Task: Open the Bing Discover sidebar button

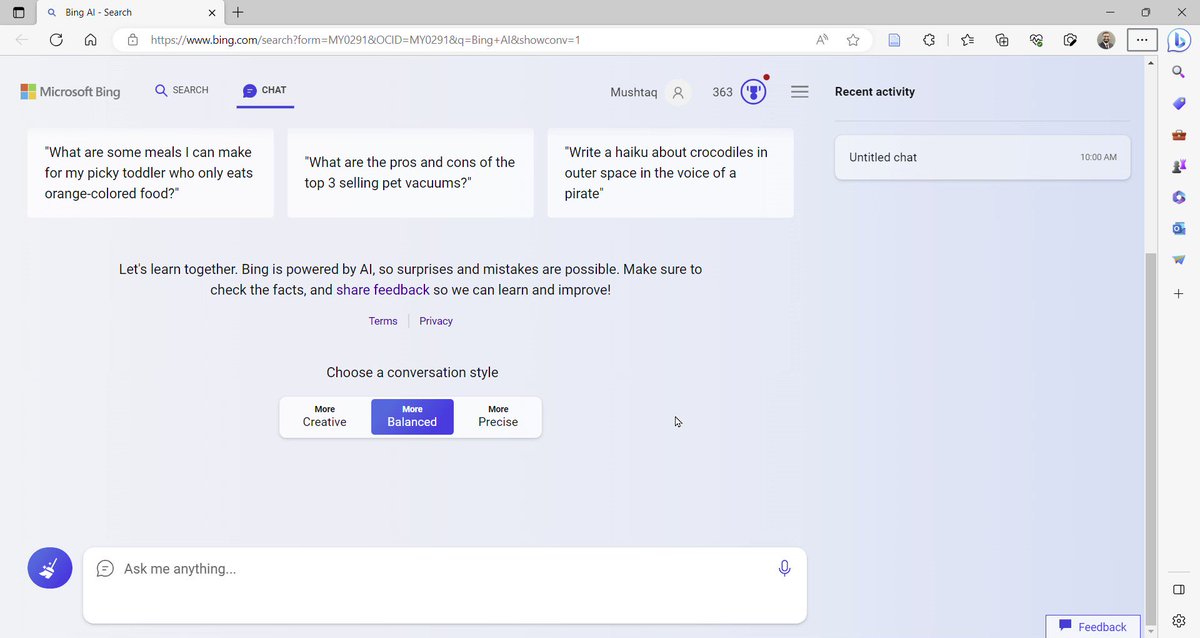Action: coord(1178,40)
